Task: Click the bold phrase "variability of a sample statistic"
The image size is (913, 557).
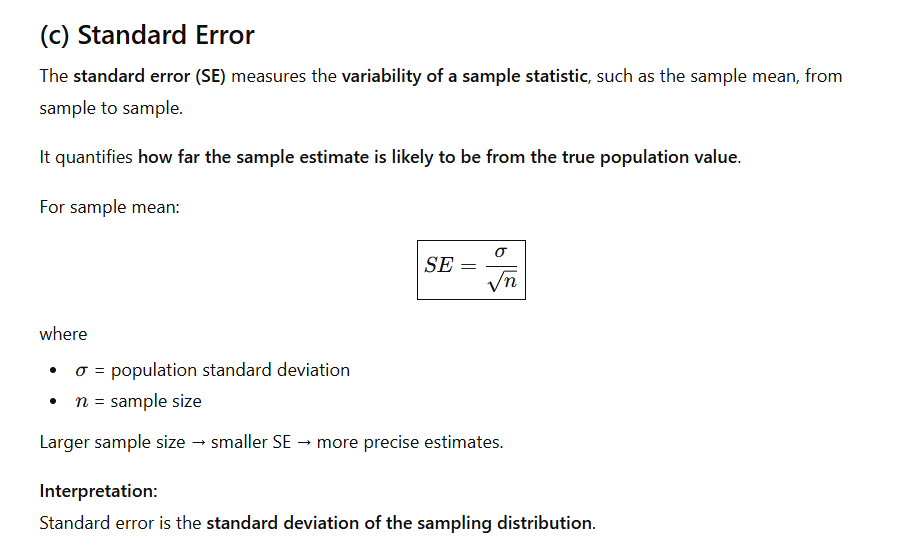Action: click(x=465, y=76)
